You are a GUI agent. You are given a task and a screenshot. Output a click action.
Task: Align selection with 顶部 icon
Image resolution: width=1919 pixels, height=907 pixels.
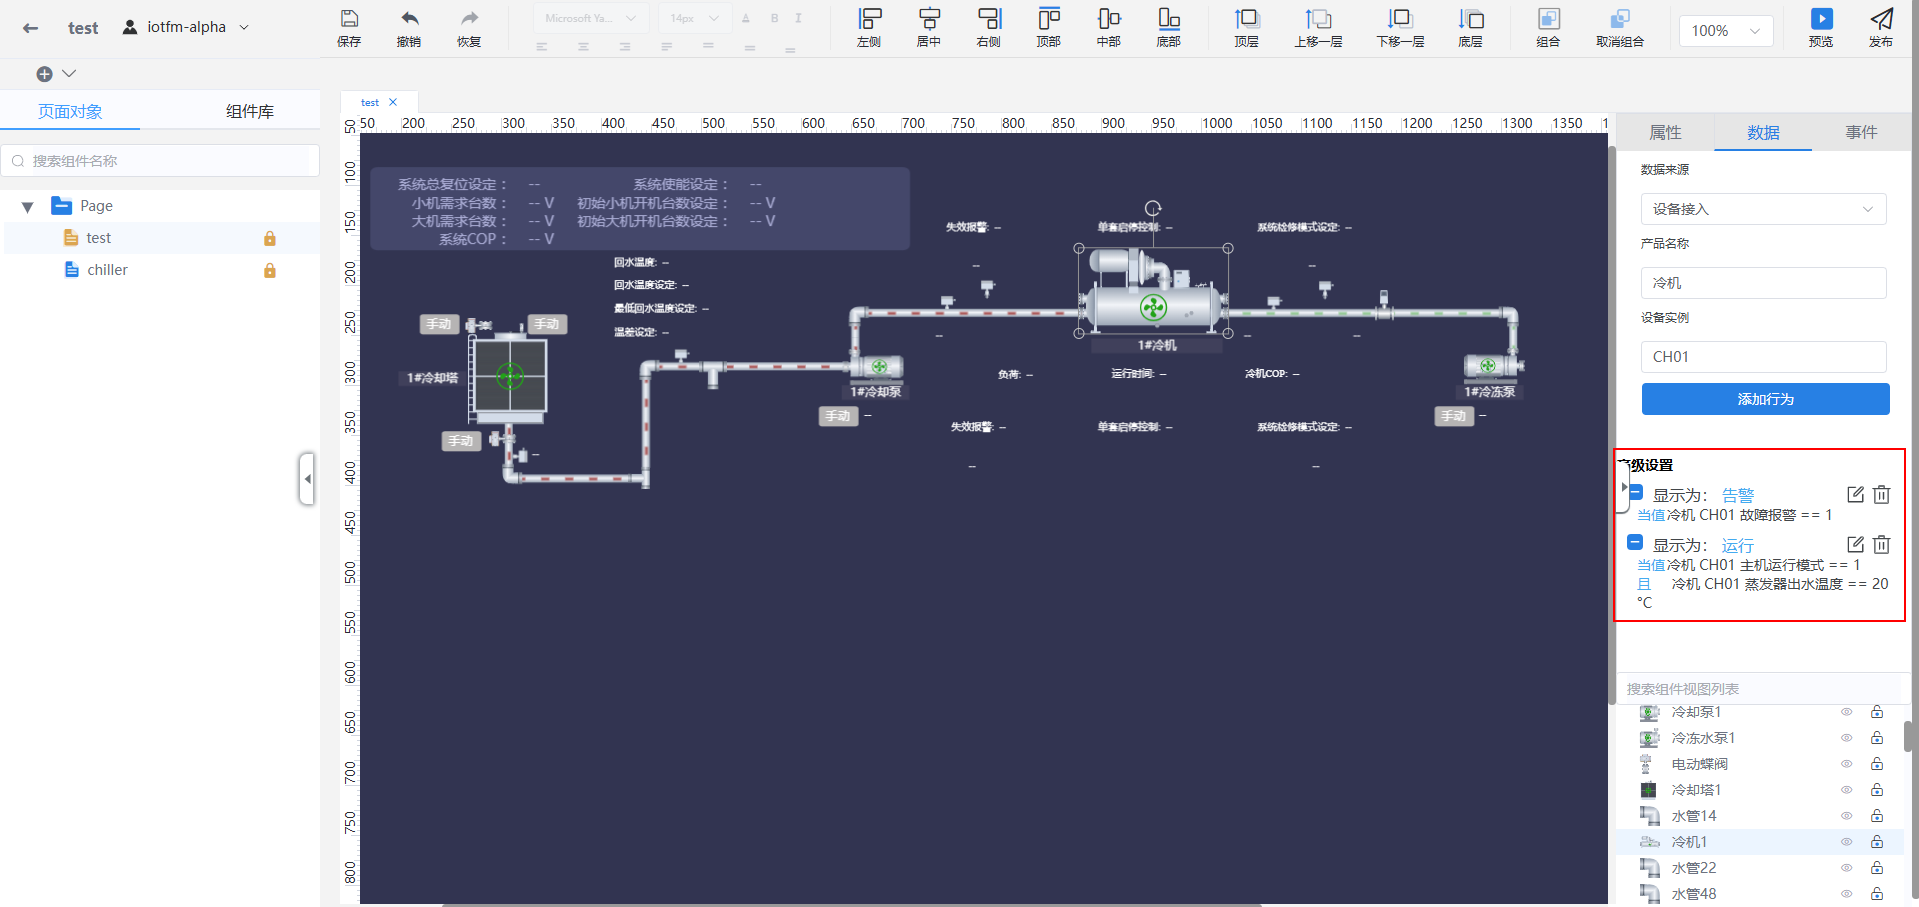[x=1049, y=19]
